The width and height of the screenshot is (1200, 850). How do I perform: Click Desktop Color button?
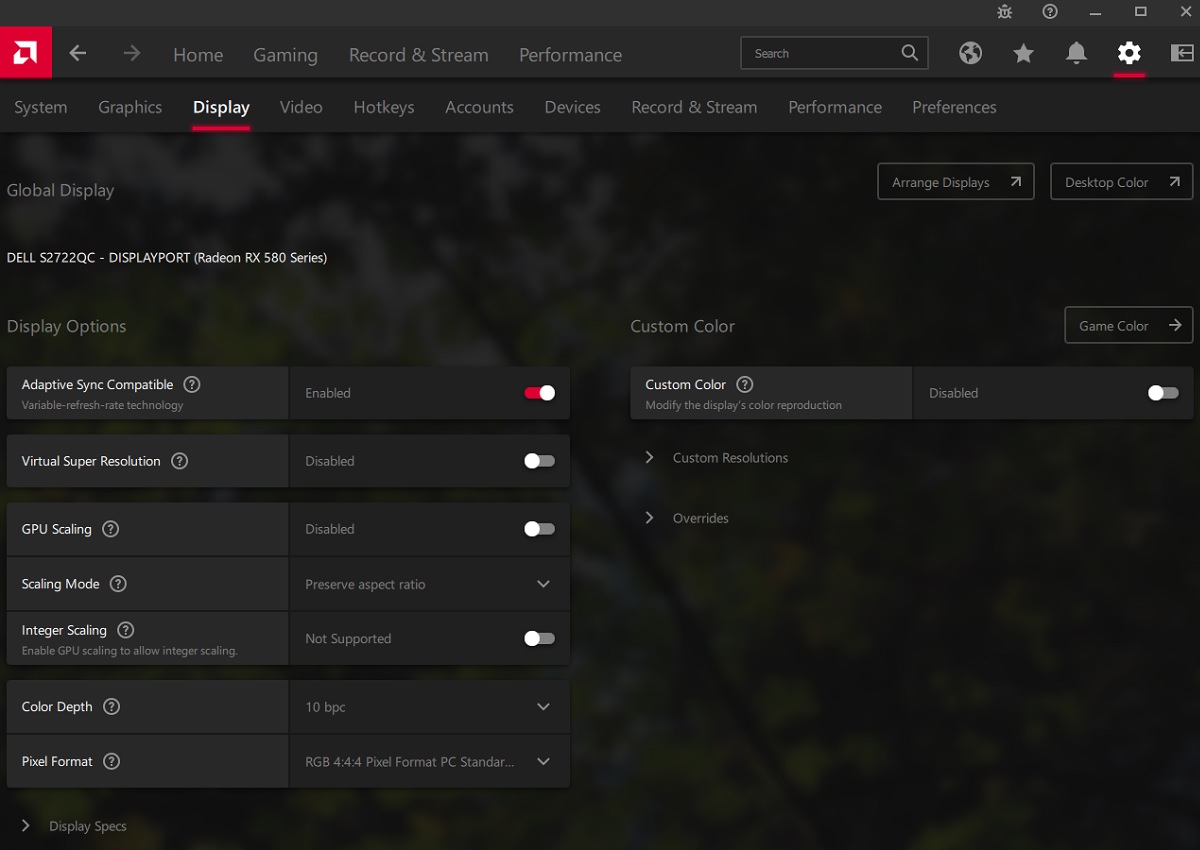point(1121,182)
